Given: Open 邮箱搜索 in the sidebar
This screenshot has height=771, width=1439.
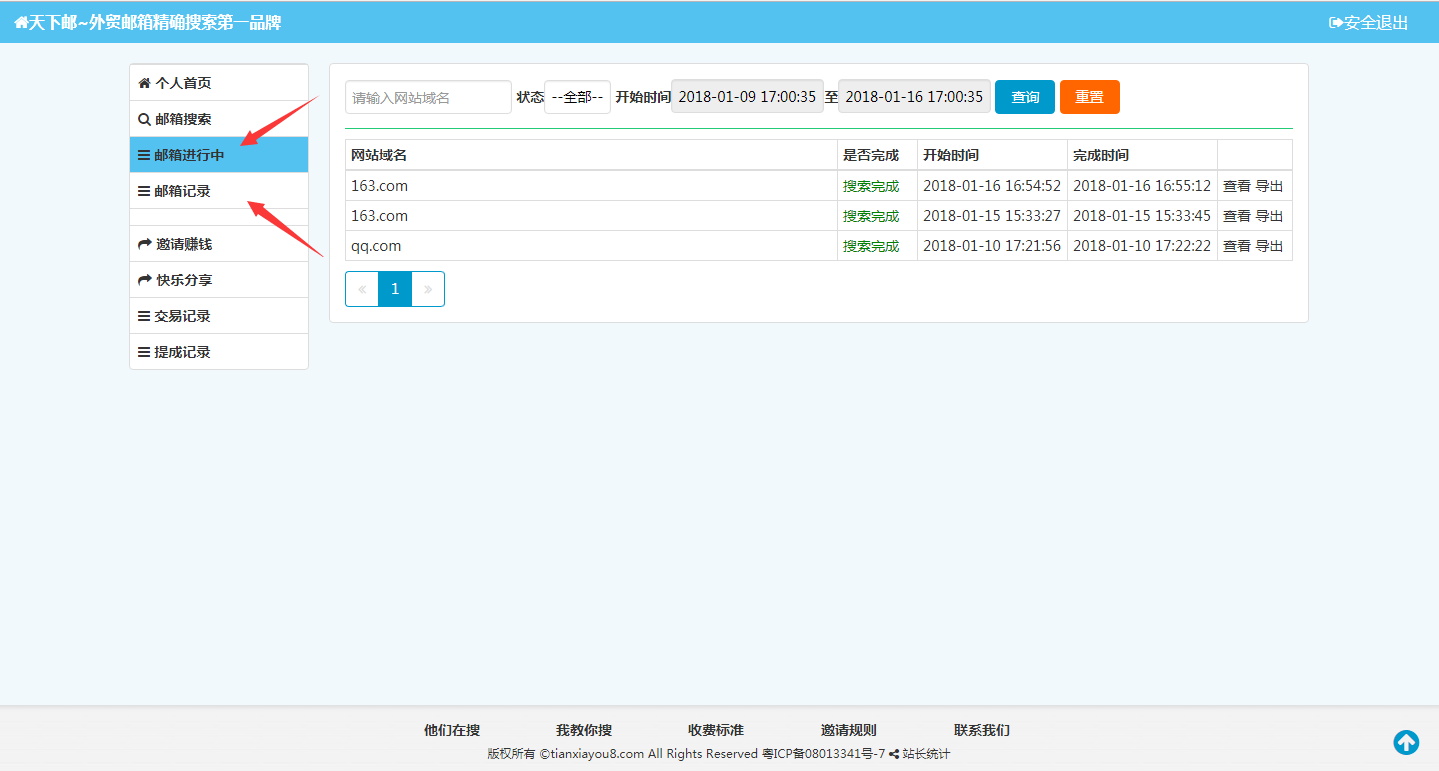Looking at the screenshot, I should [219, 119].
